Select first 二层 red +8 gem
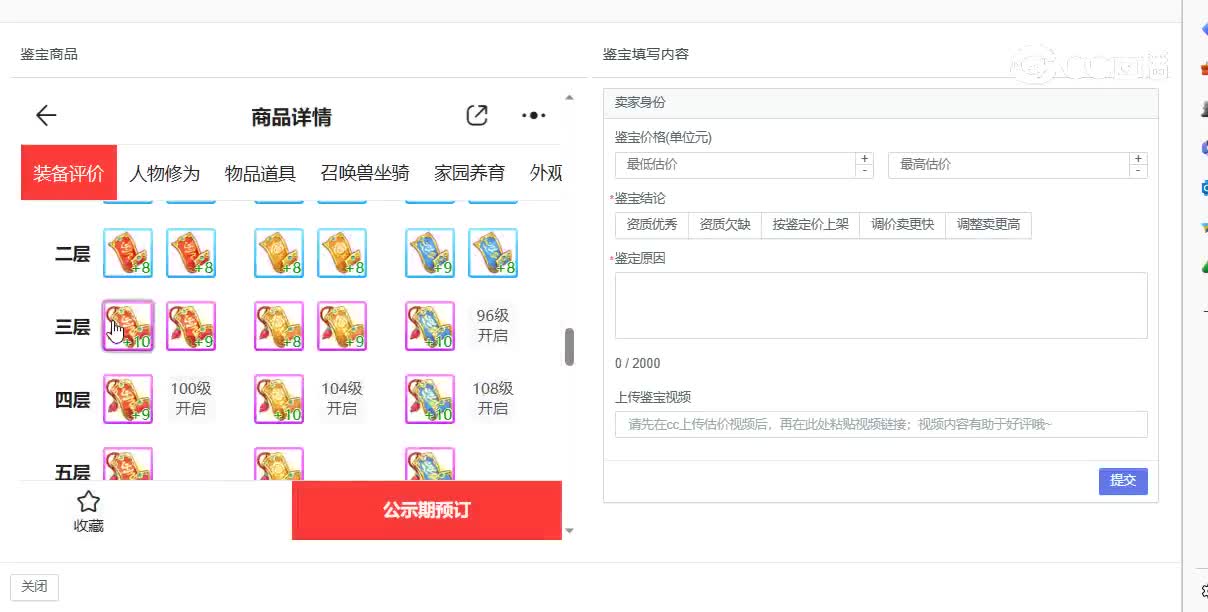The height and width of the screenshot is (612, 1208). 128,253
